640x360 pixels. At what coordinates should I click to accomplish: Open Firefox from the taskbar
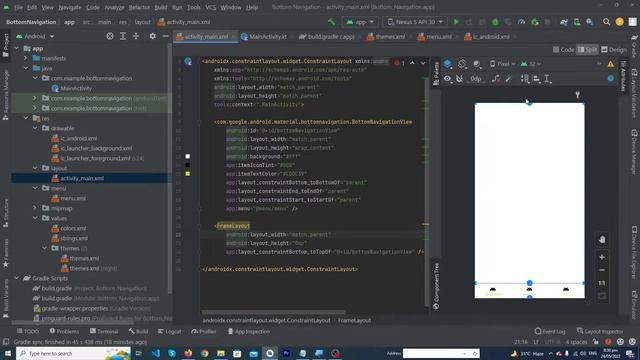(x=188, y=353)
